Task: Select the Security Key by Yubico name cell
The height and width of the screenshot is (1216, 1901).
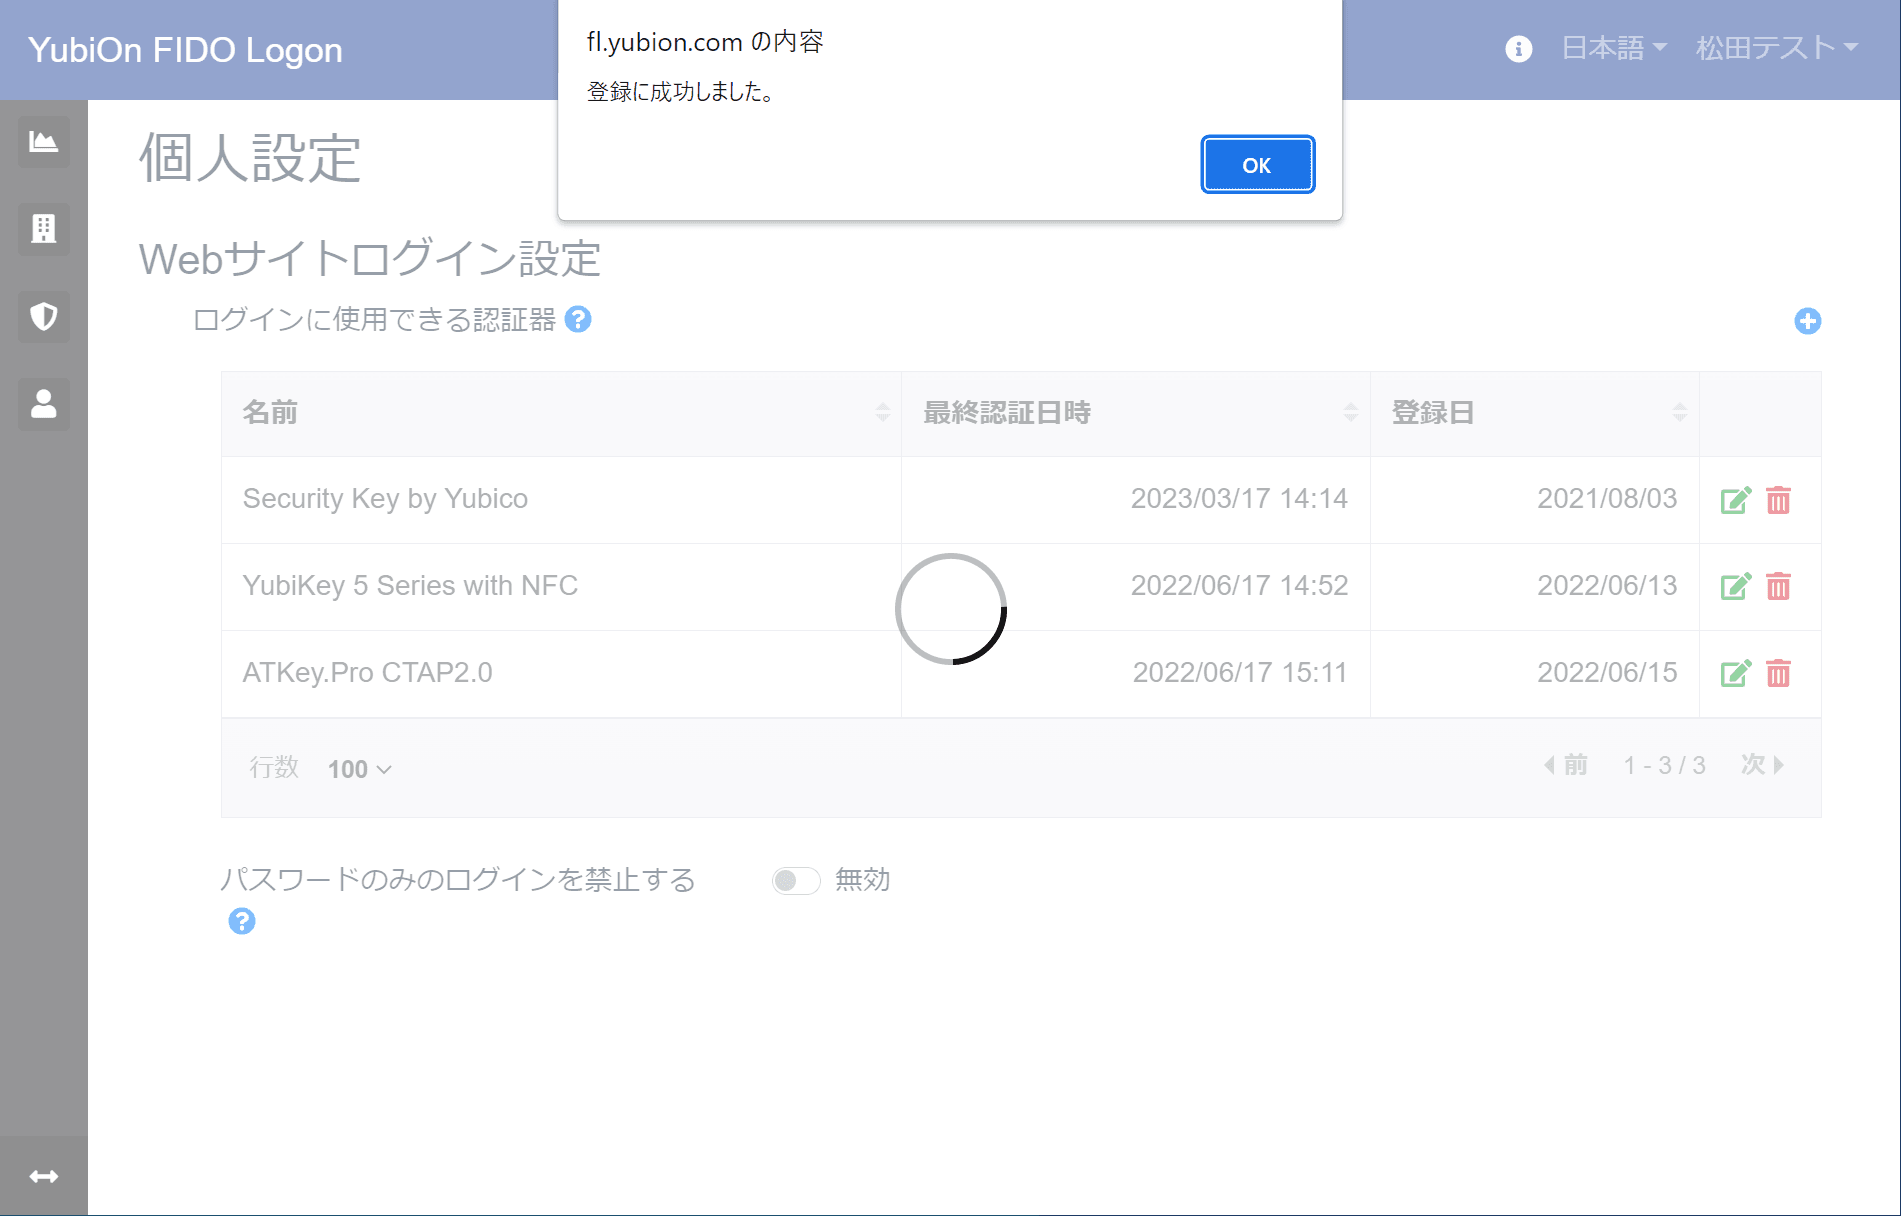Action: point(561,499)
